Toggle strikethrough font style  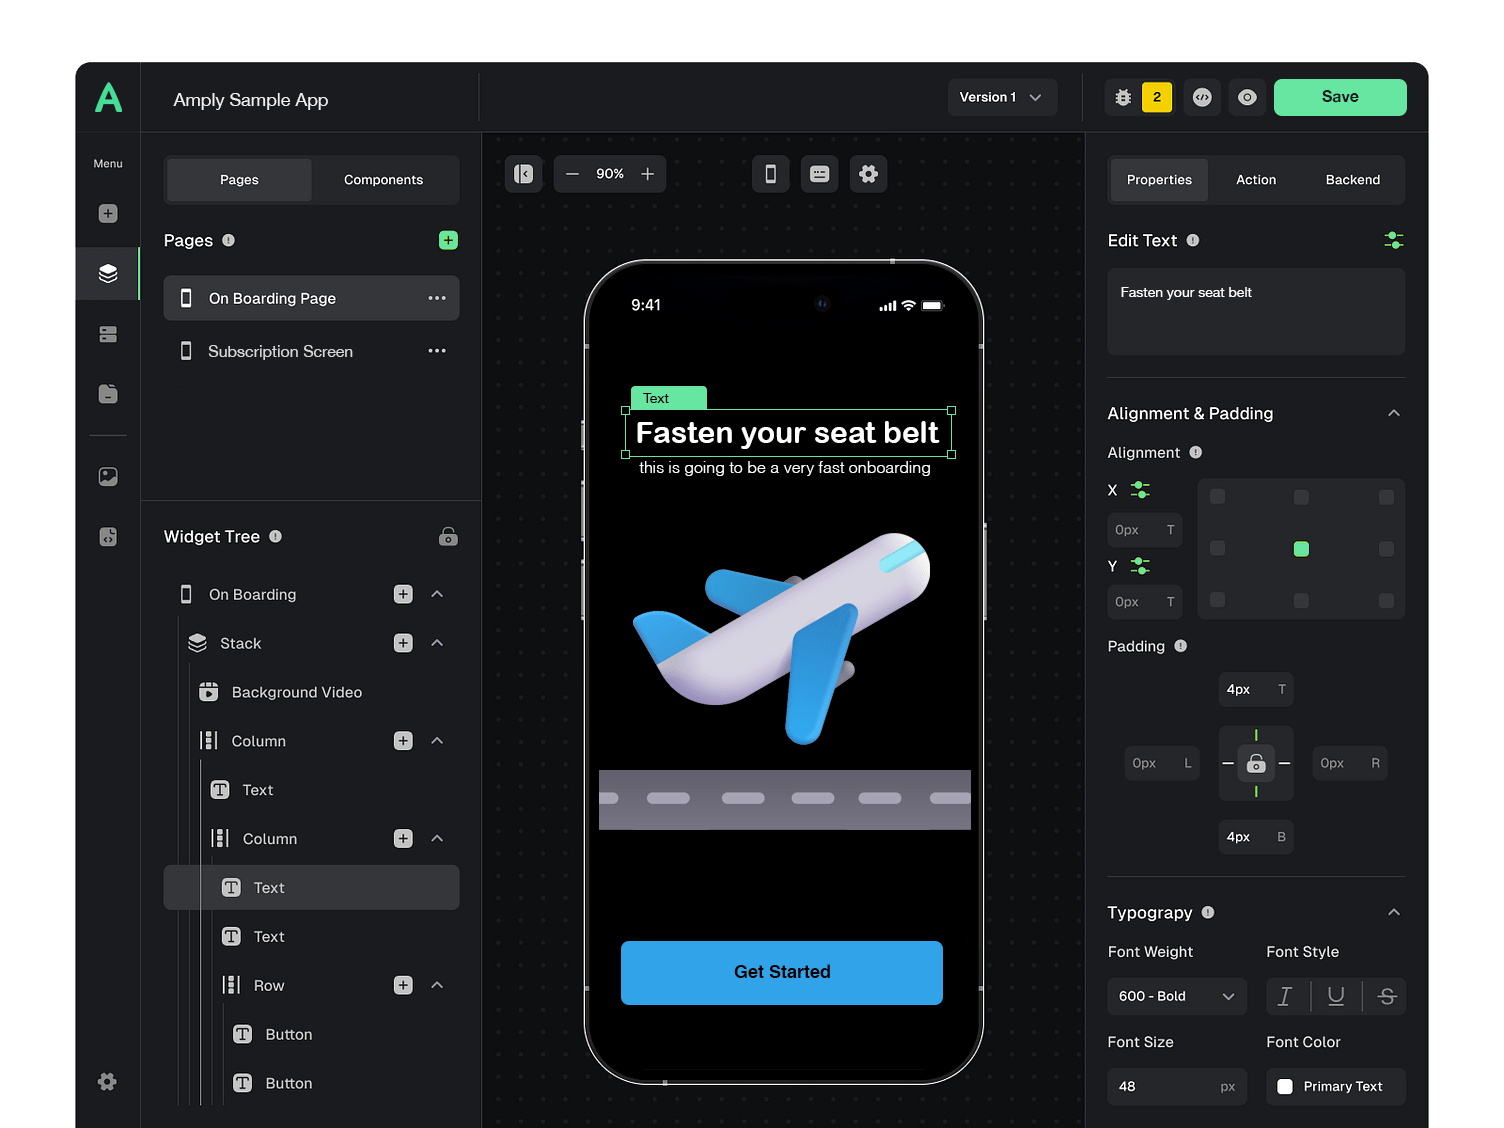1386,996
